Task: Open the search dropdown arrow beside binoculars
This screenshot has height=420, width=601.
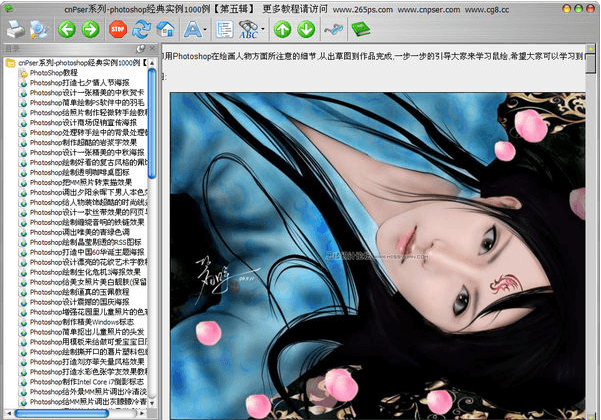Action: tap(263, 29)
